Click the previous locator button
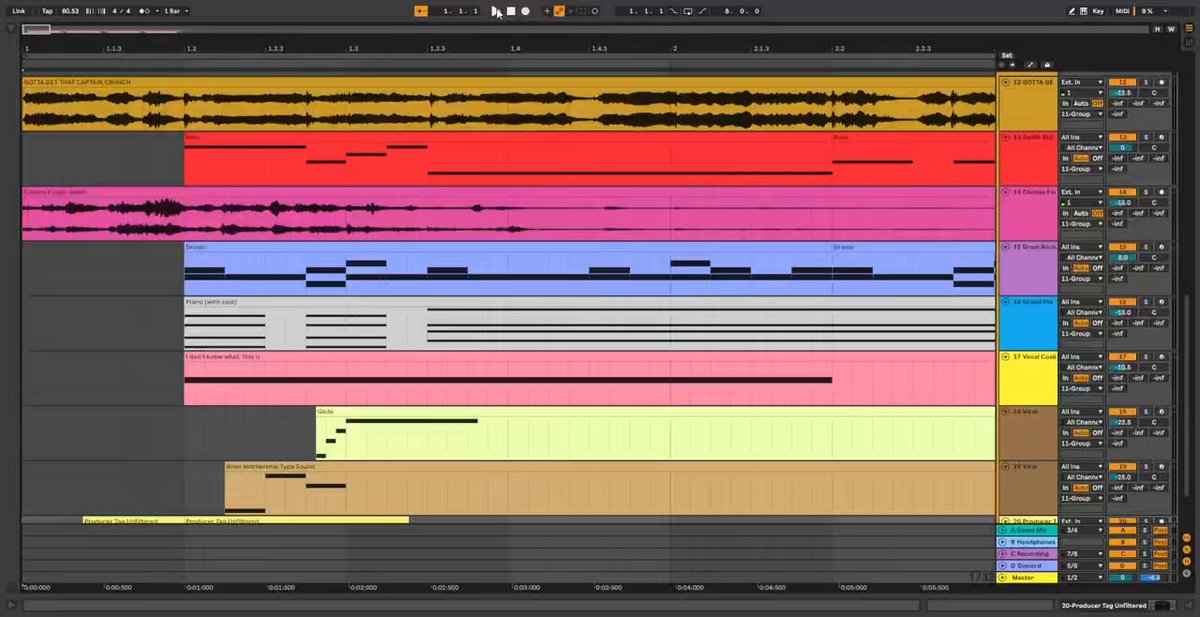The height and width of the screenshot is (617, 1200). (1002, 65)
